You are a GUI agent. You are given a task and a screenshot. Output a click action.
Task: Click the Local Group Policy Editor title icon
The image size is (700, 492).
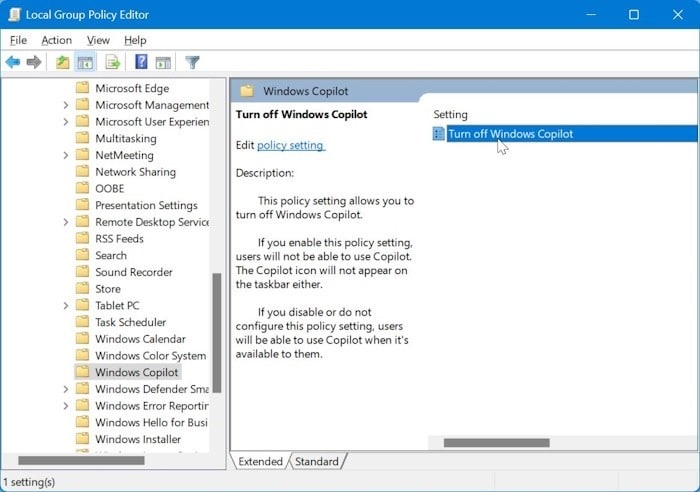(14, 15)
